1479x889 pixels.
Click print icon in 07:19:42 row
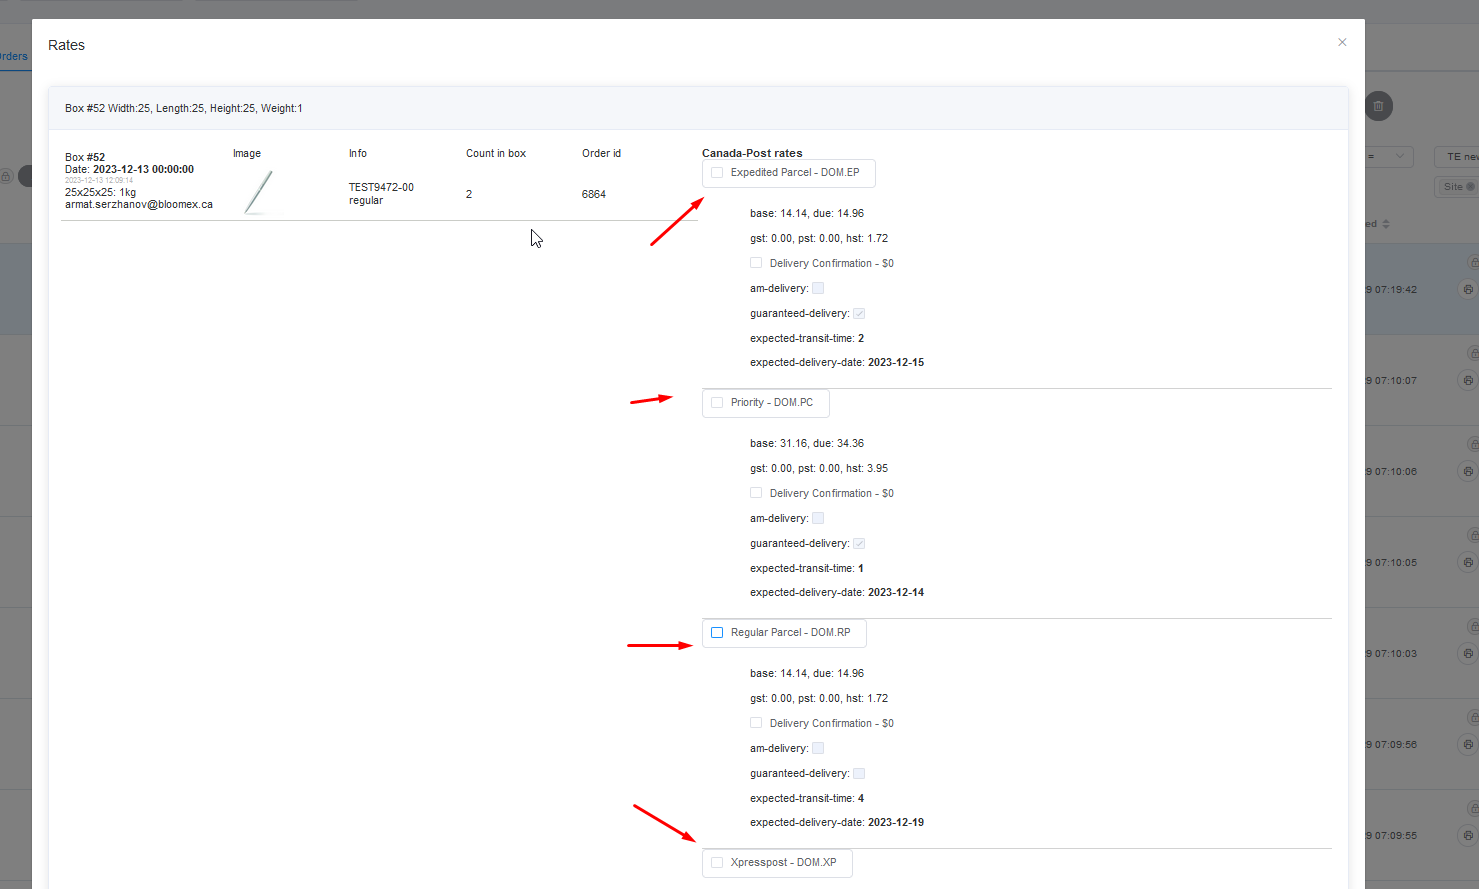click(x=1467, y=289)
